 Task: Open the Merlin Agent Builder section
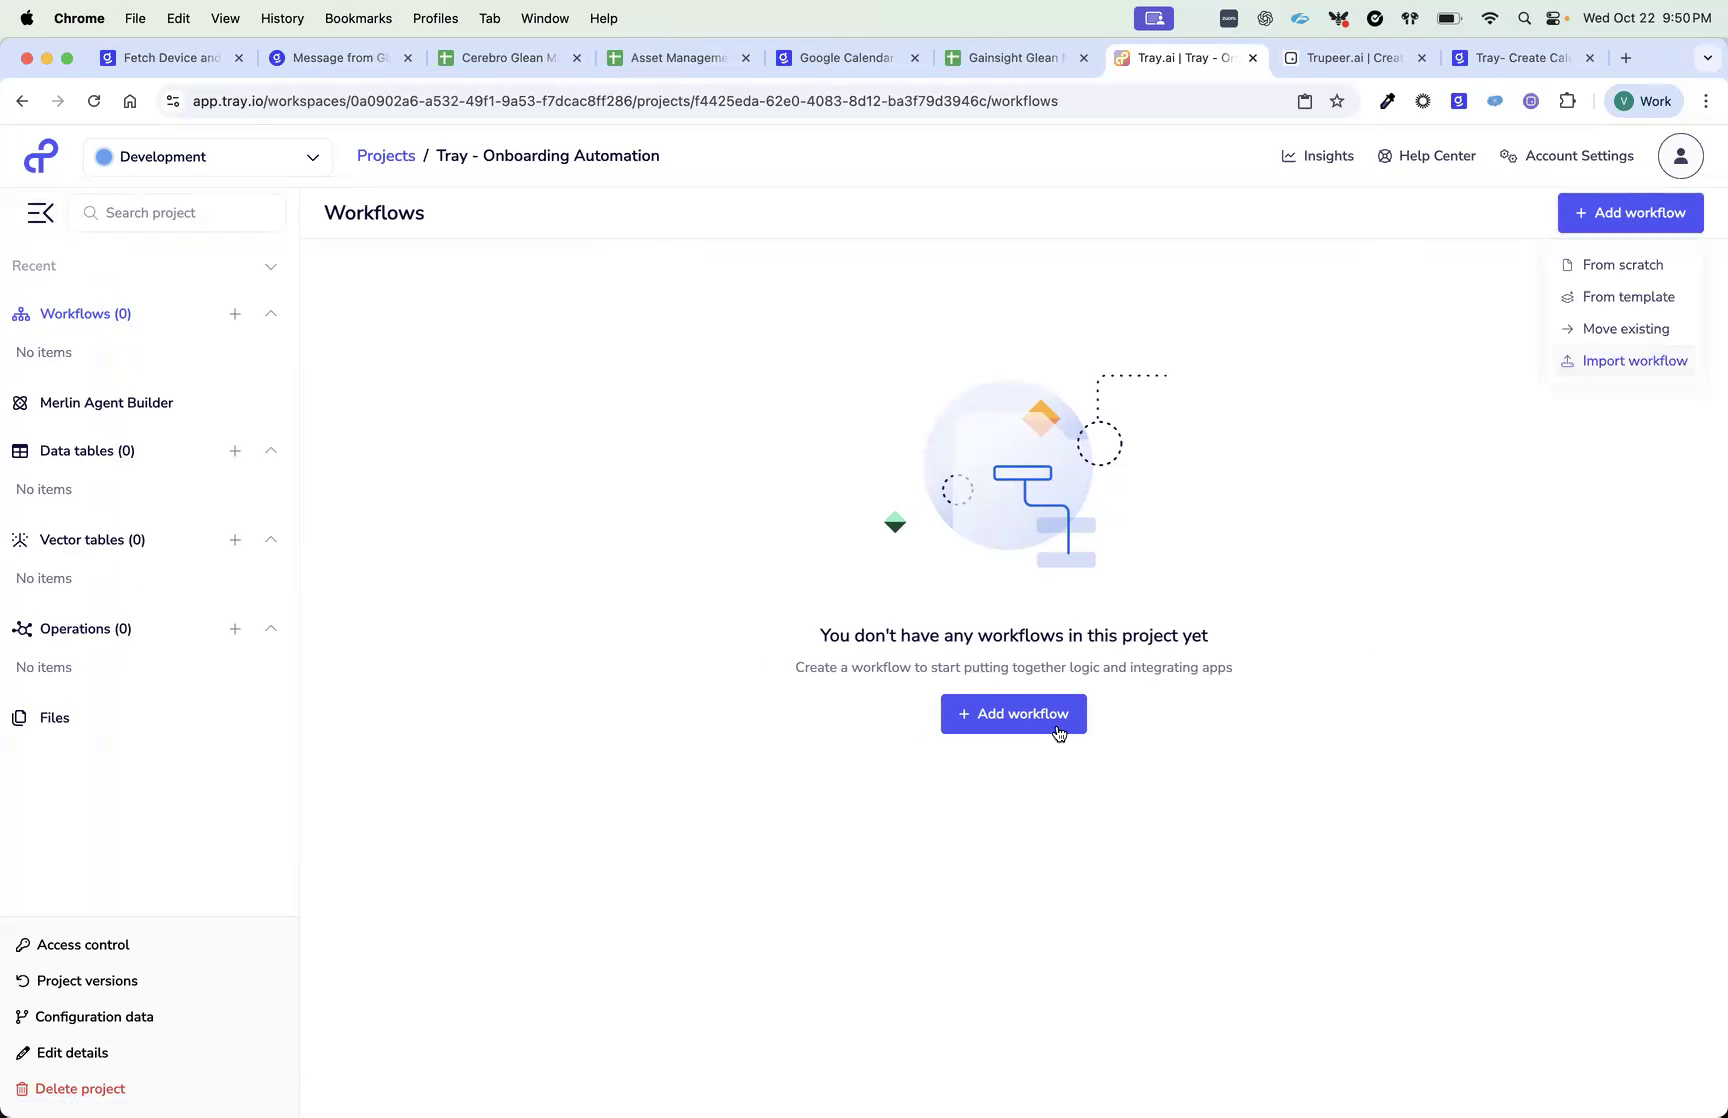point(104,402)
